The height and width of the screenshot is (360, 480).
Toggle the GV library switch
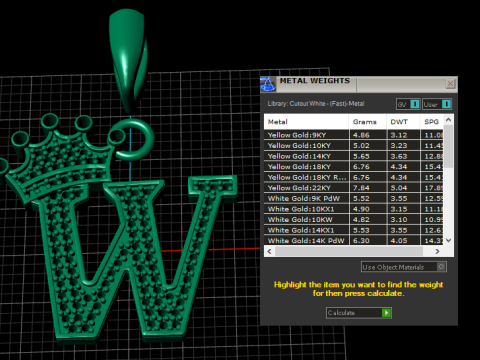(408, 104)
